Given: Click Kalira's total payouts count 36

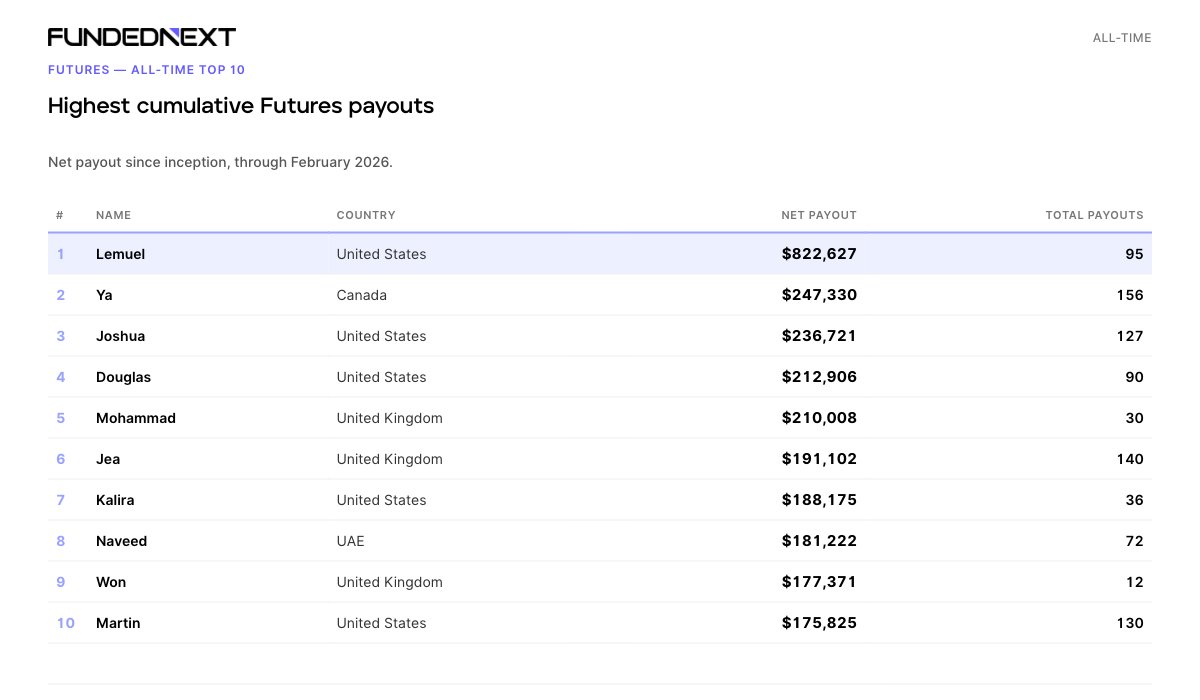Looking at the screenshot, I should 1134,500.
